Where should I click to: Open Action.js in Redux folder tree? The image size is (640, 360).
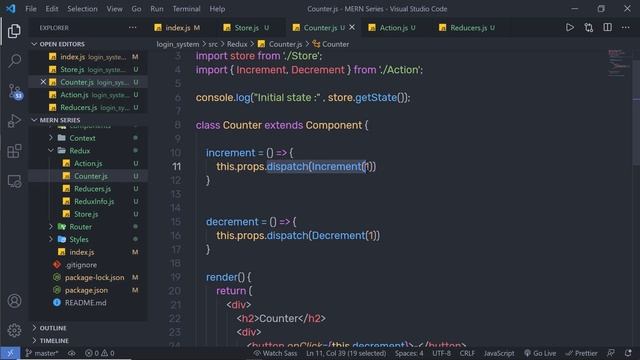[x=88, y=163]
